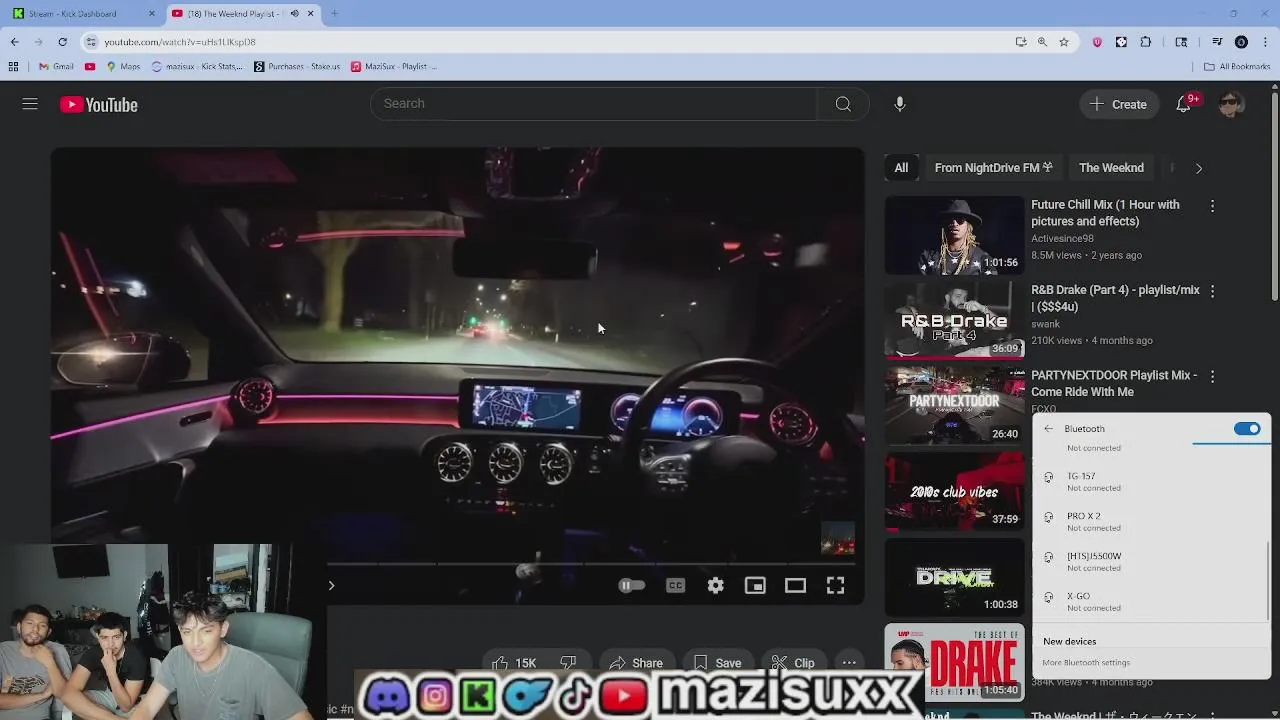The image size is (1280, 720).
Task: Open the All Bookmarks folder
Action: coord(1237,67)
